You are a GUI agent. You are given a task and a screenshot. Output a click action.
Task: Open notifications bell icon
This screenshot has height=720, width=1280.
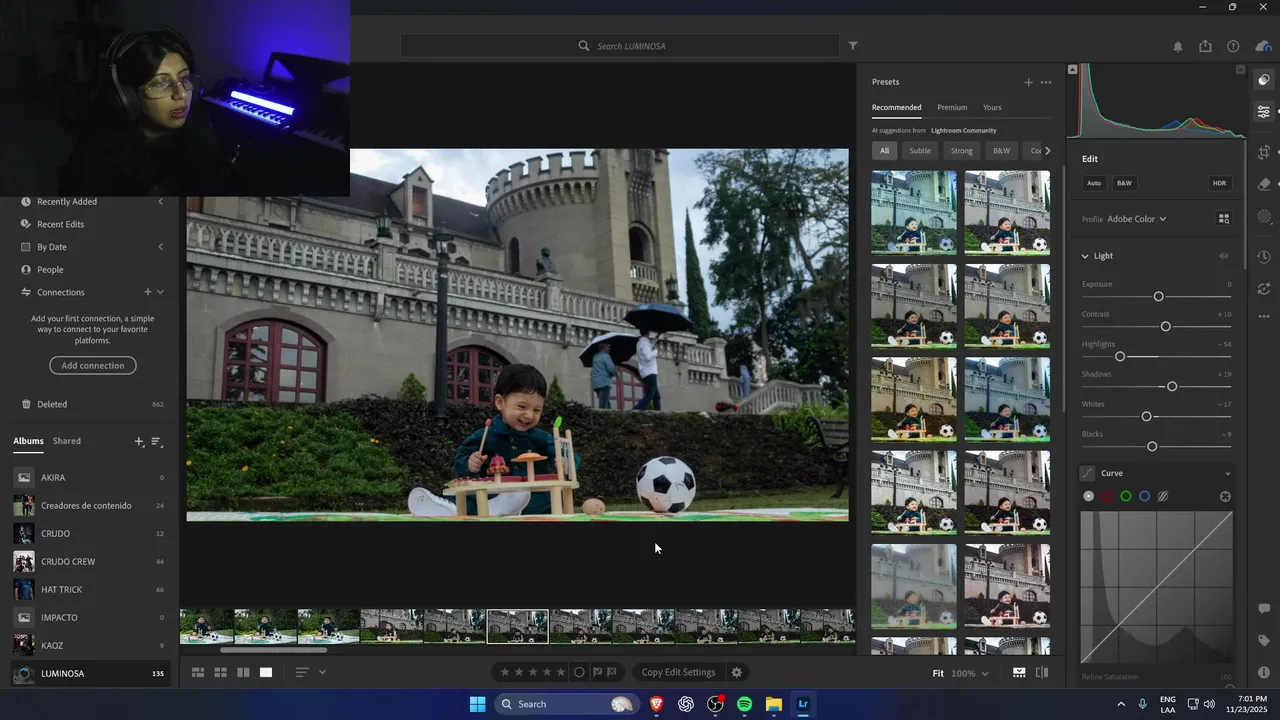click(x=1178, y=46)
